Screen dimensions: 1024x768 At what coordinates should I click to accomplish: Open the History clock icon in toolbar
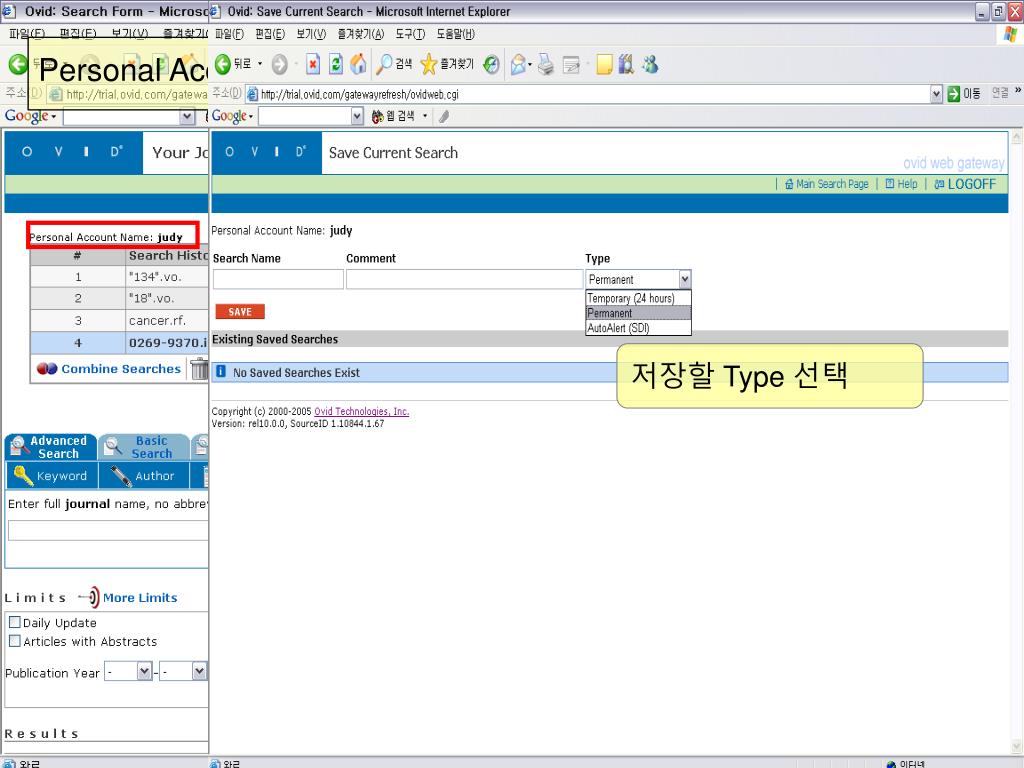click(x=491, y=64)
